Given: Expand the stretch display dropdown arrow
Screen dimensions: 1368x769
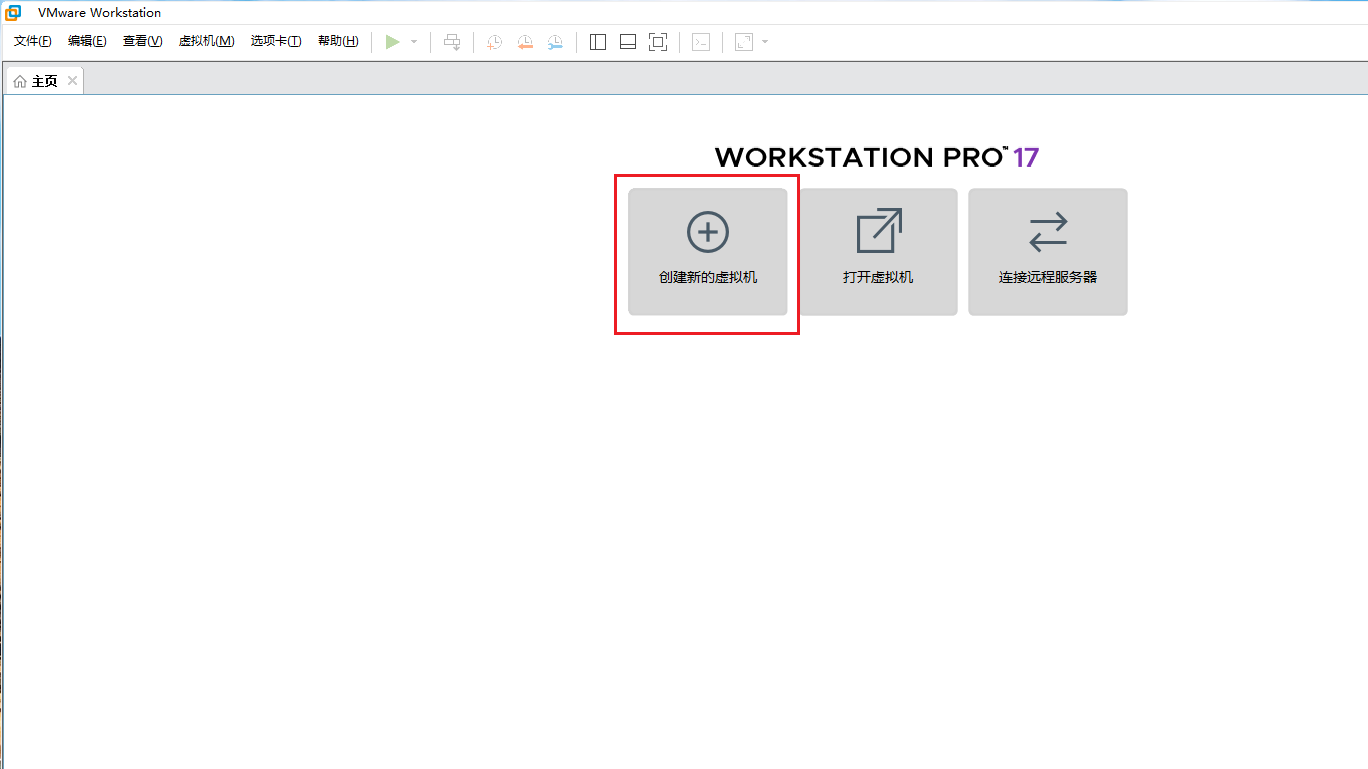Looking at the screenshot, I should tap(765, 42).
